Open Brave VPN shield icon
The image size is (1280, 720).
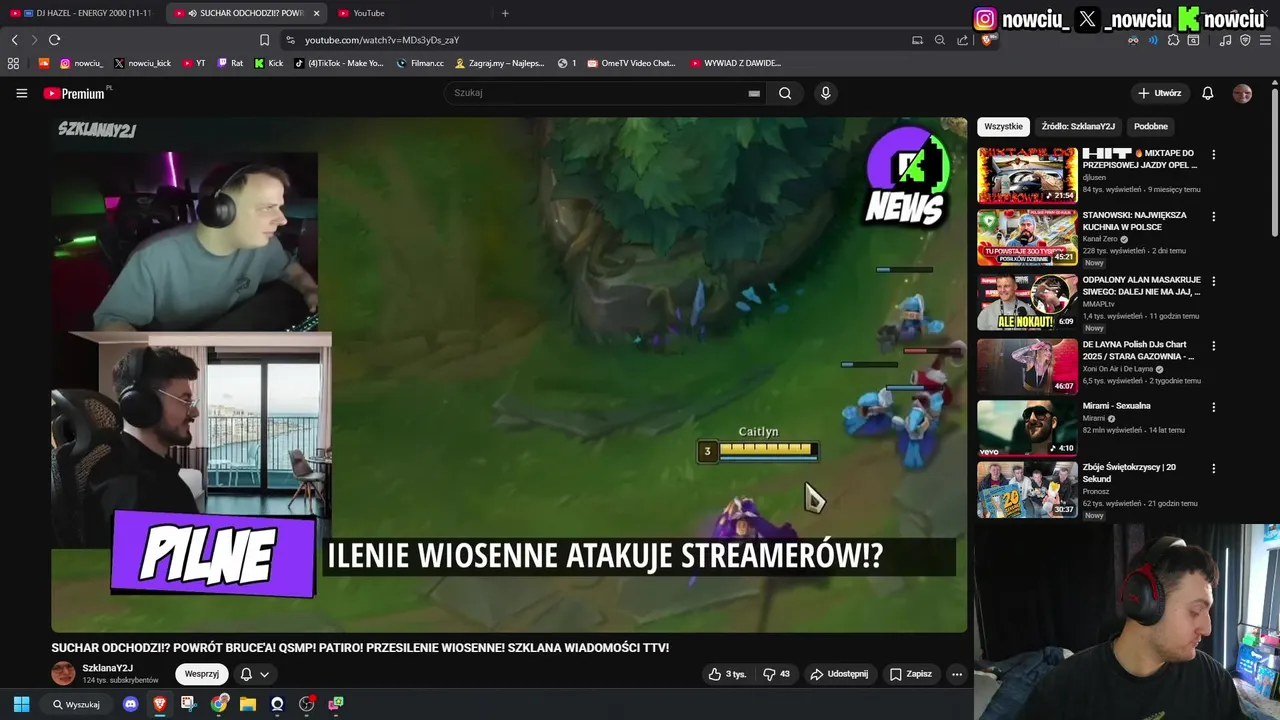point(1245,40)
